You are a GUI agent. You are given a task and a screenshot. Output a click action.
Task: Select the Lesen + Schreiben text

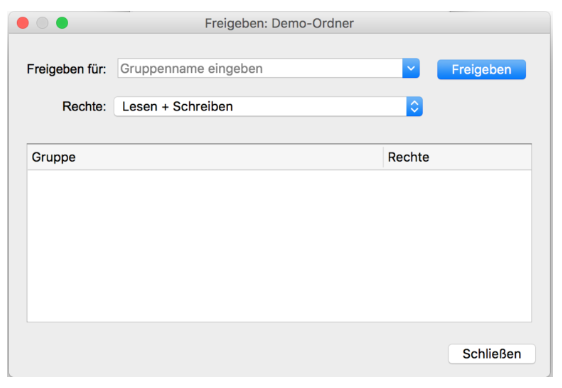[x=177, y=106]
